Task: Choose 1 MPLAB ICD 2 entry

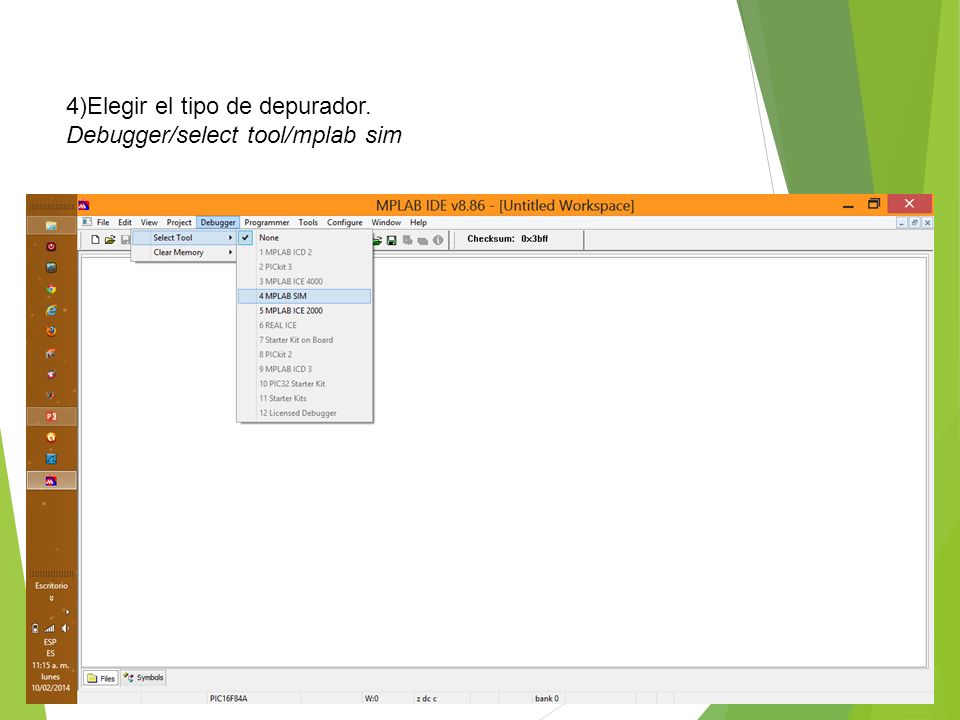Action: (x=304, y=252)
